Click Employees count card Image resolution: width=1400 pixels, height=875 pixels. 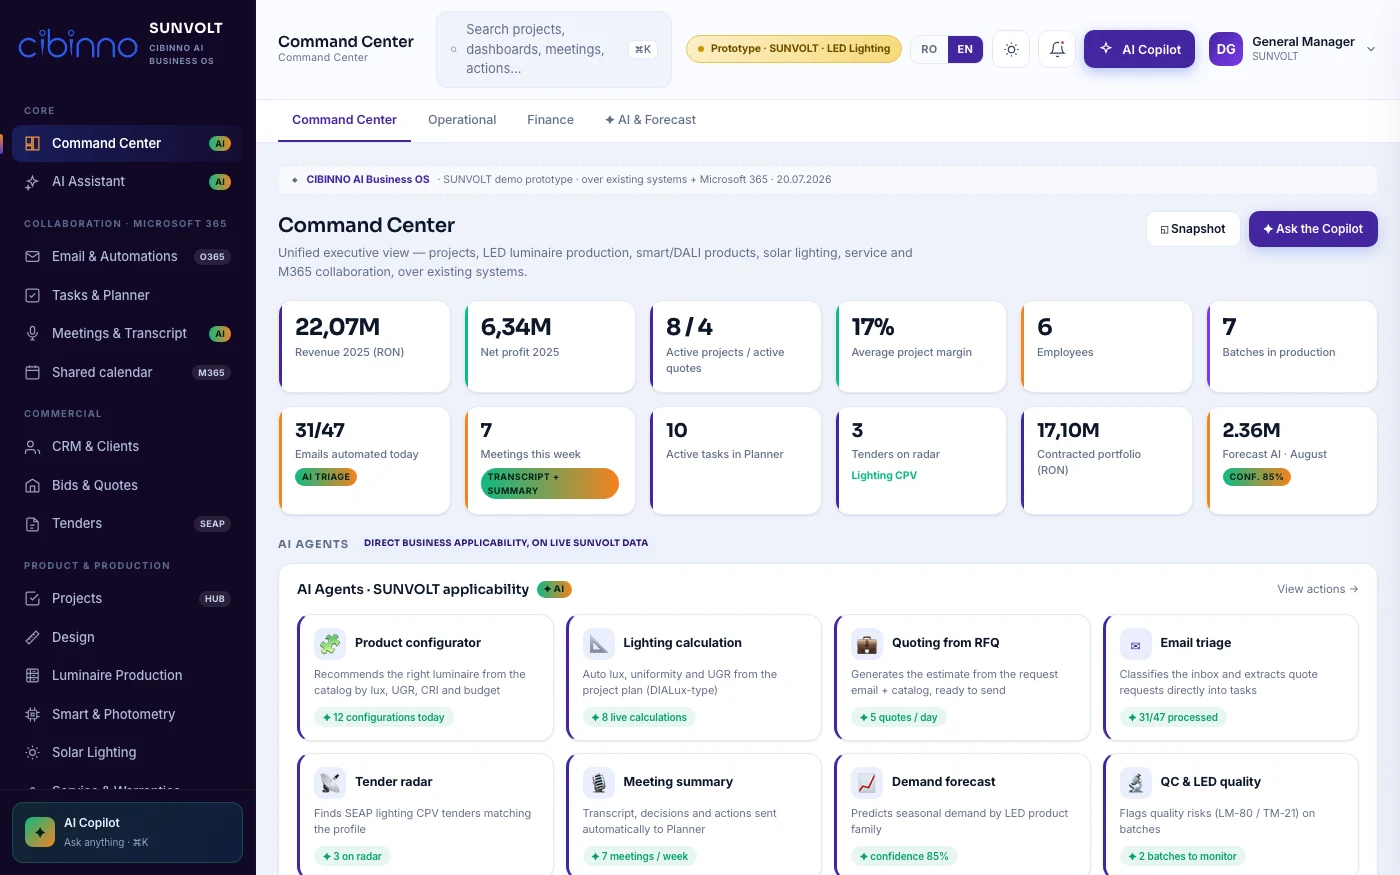point(1106,347)
